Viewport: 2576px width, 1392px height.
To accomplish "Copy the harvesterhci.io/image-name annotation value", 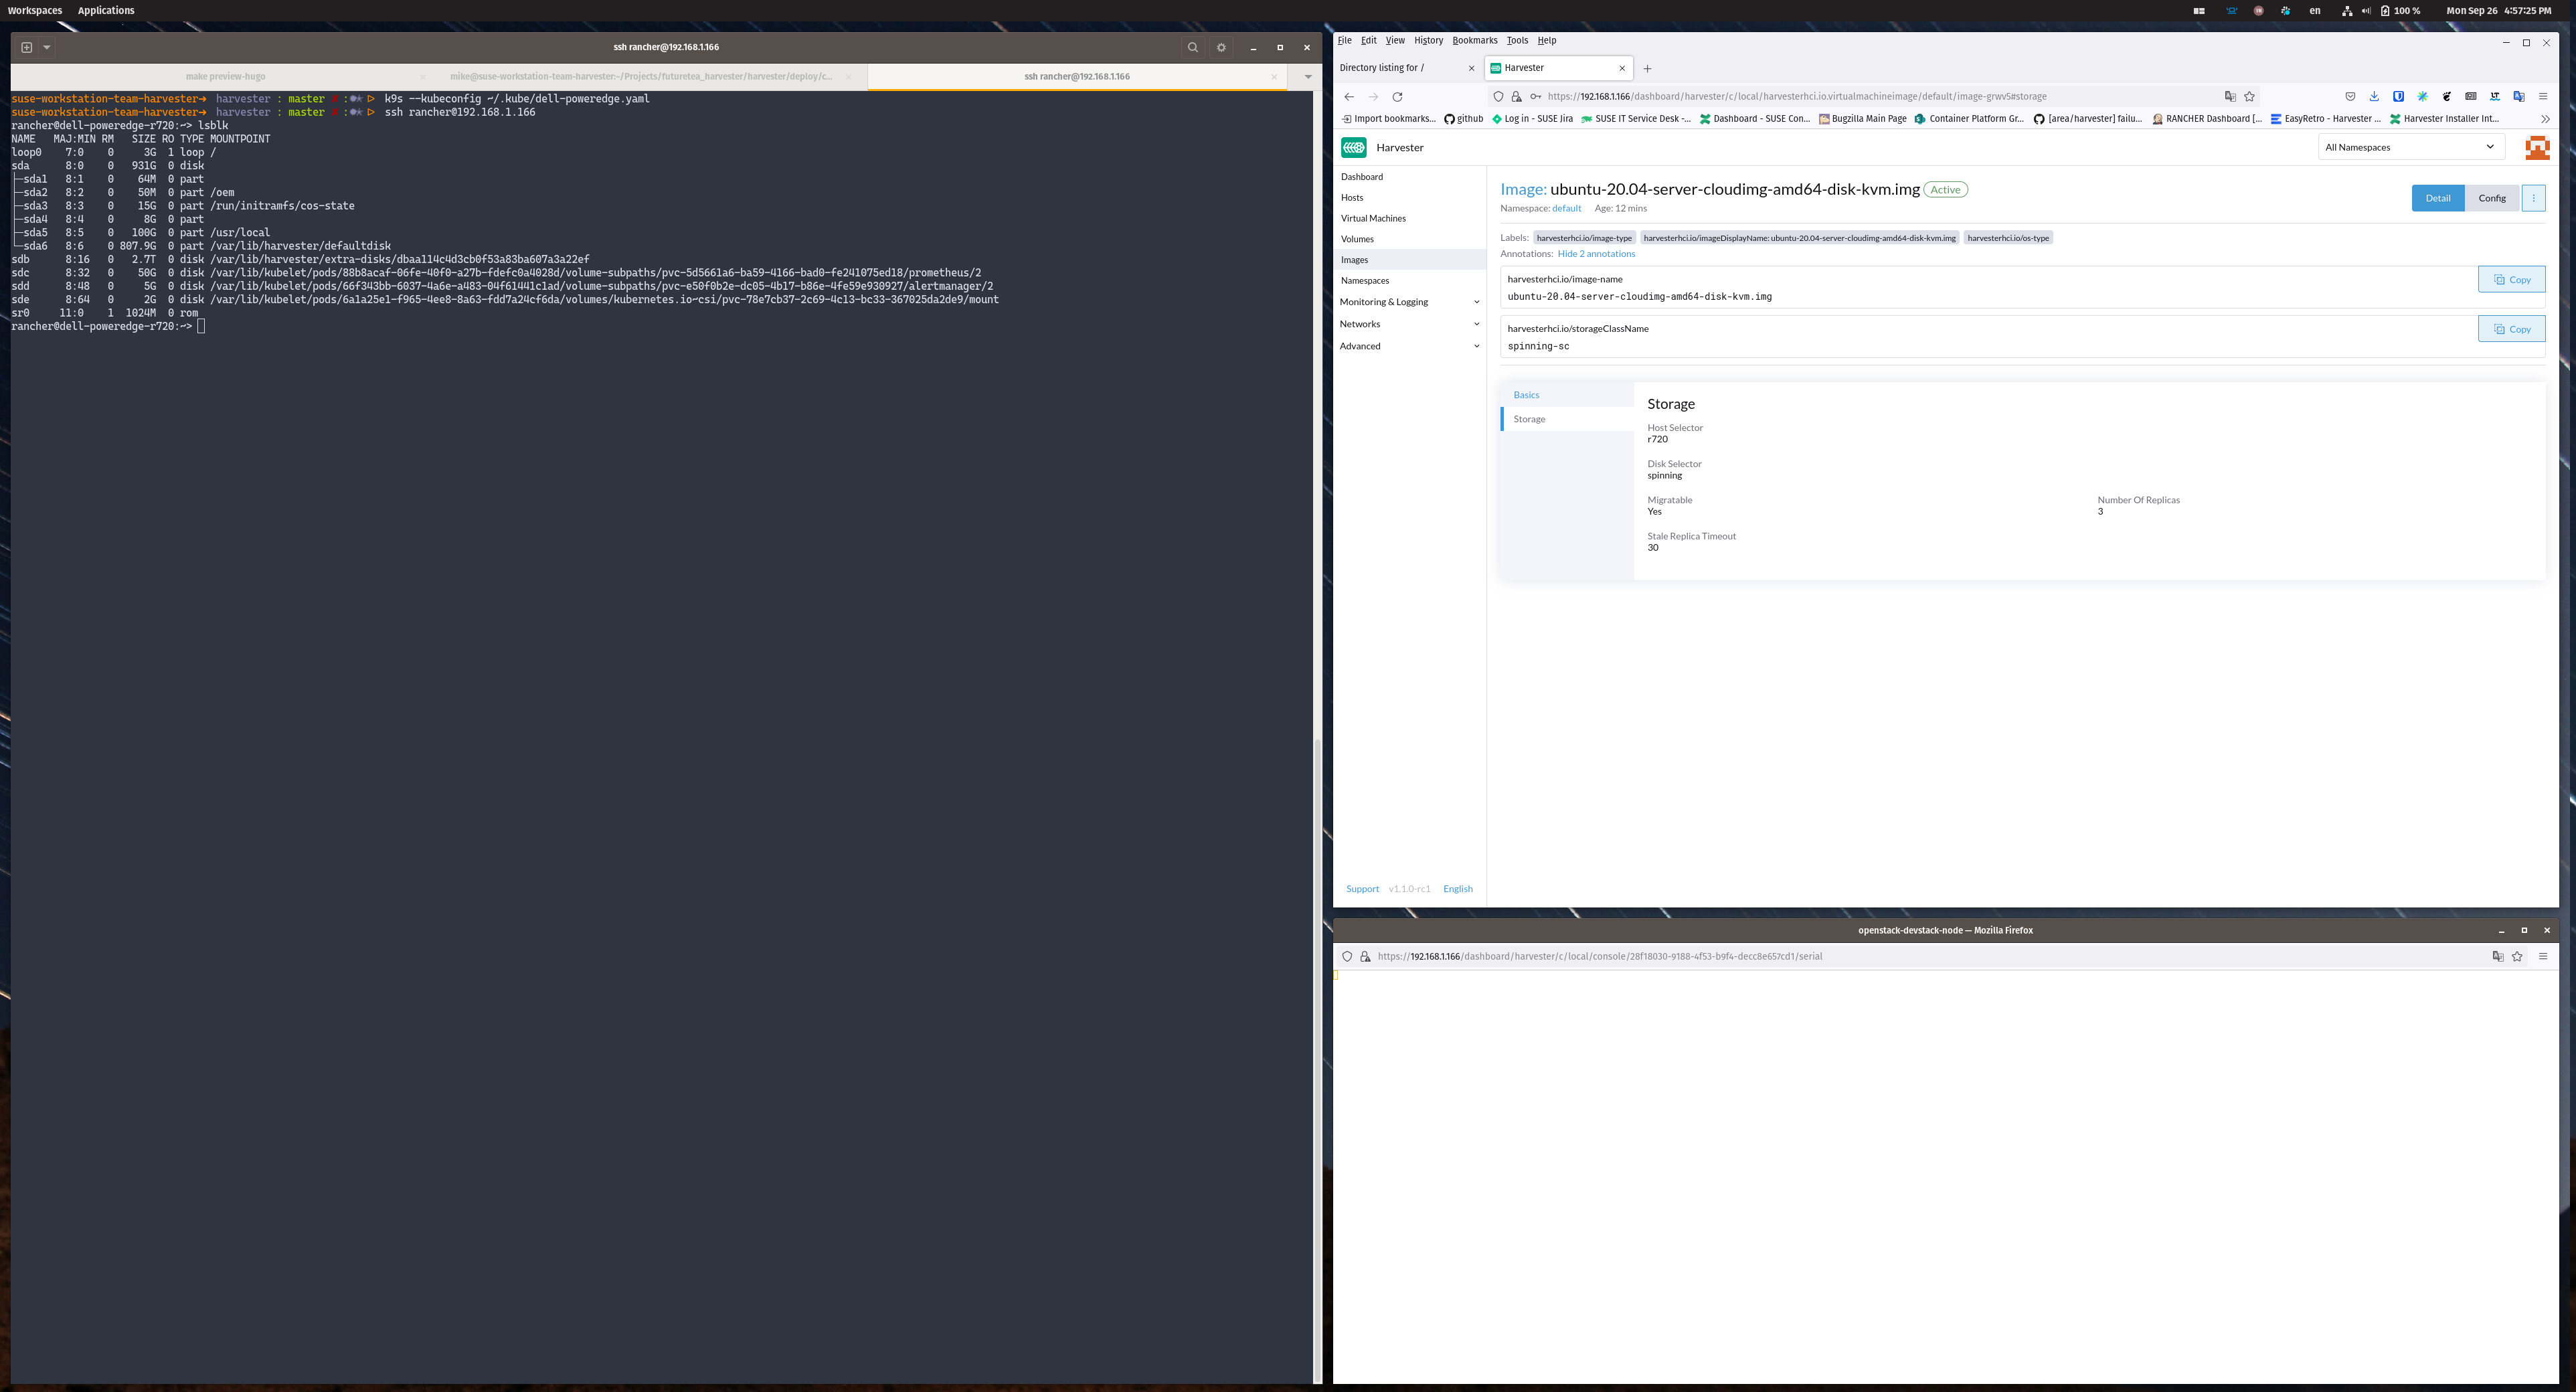I will (x=2511, y=280).
